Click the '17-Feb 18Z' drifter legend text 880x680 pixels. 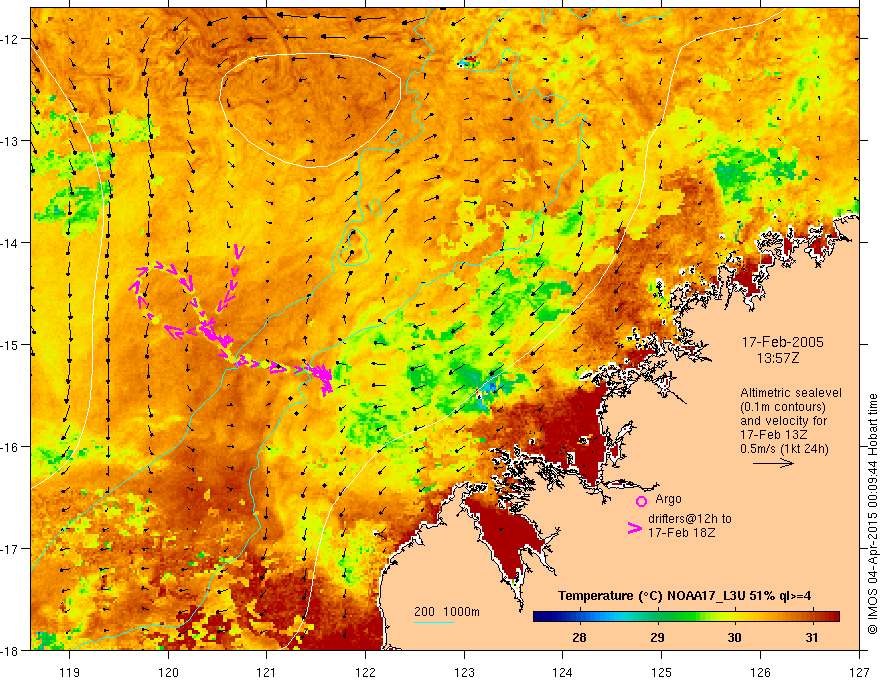(x=681, y=533)
